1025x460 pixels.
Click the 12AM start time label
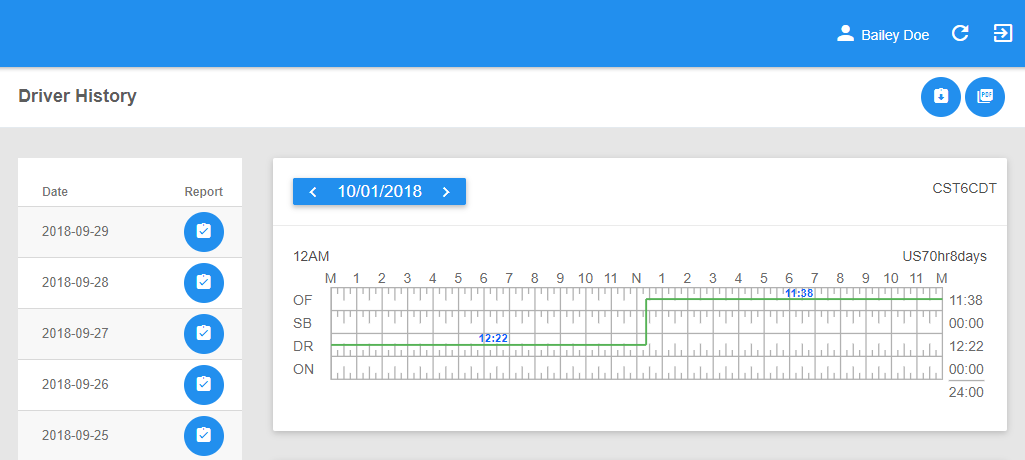(x=311, y=257)
